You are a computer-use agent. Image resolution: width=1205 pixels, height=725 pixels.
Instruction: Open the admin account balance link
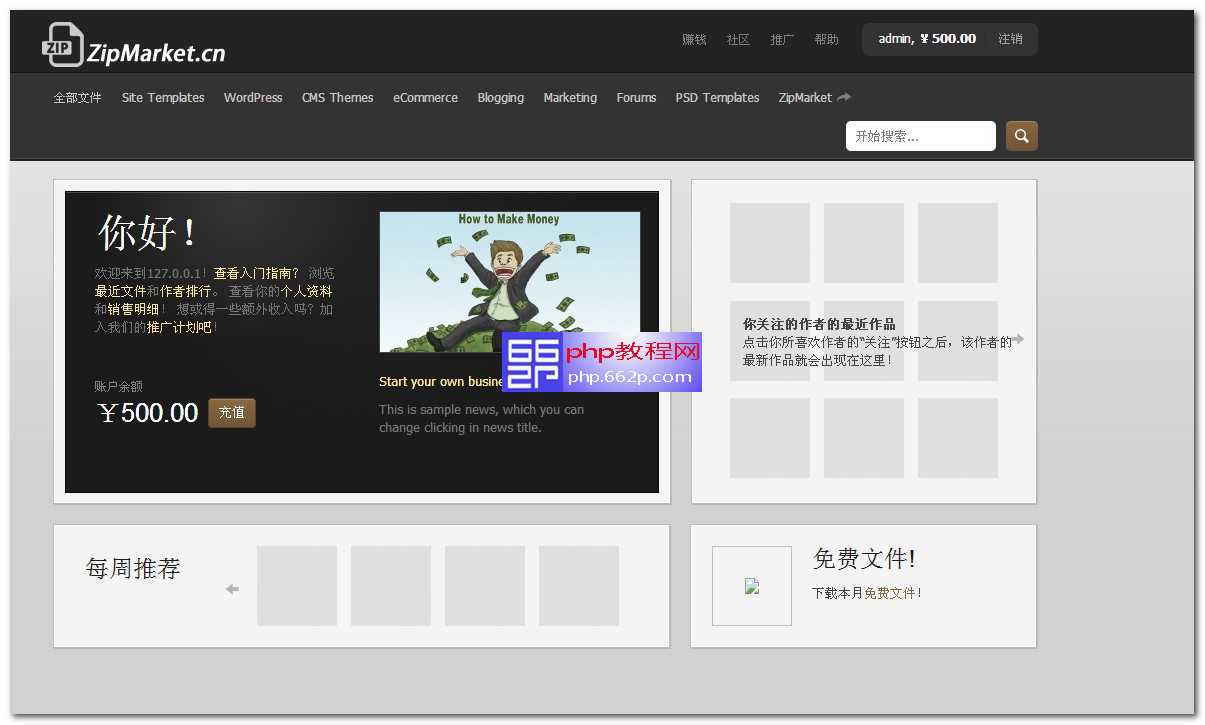click(x=927, y=39)
